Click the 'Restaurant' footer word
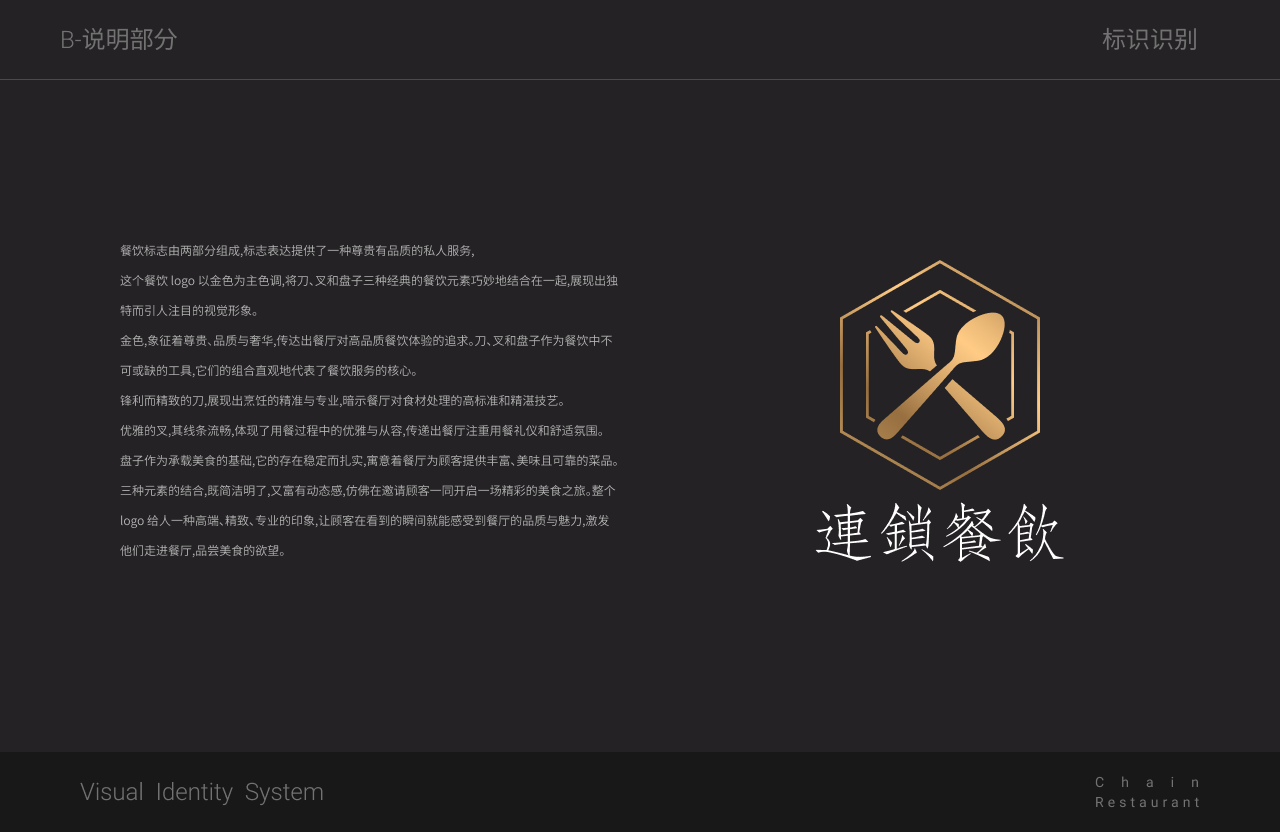This screenshot has width=1280, height=832. [x=1148, y=802]
